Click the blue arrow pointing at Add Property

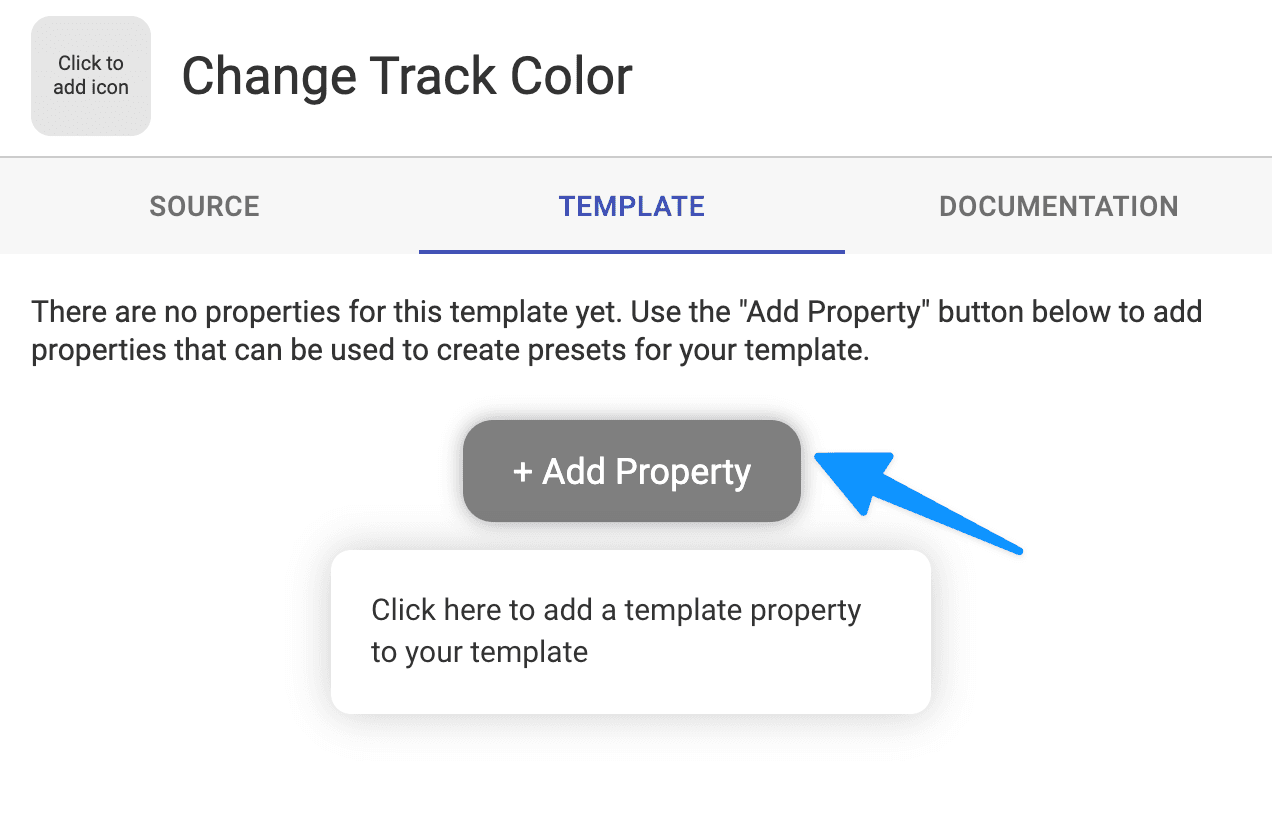coord(918,502)
